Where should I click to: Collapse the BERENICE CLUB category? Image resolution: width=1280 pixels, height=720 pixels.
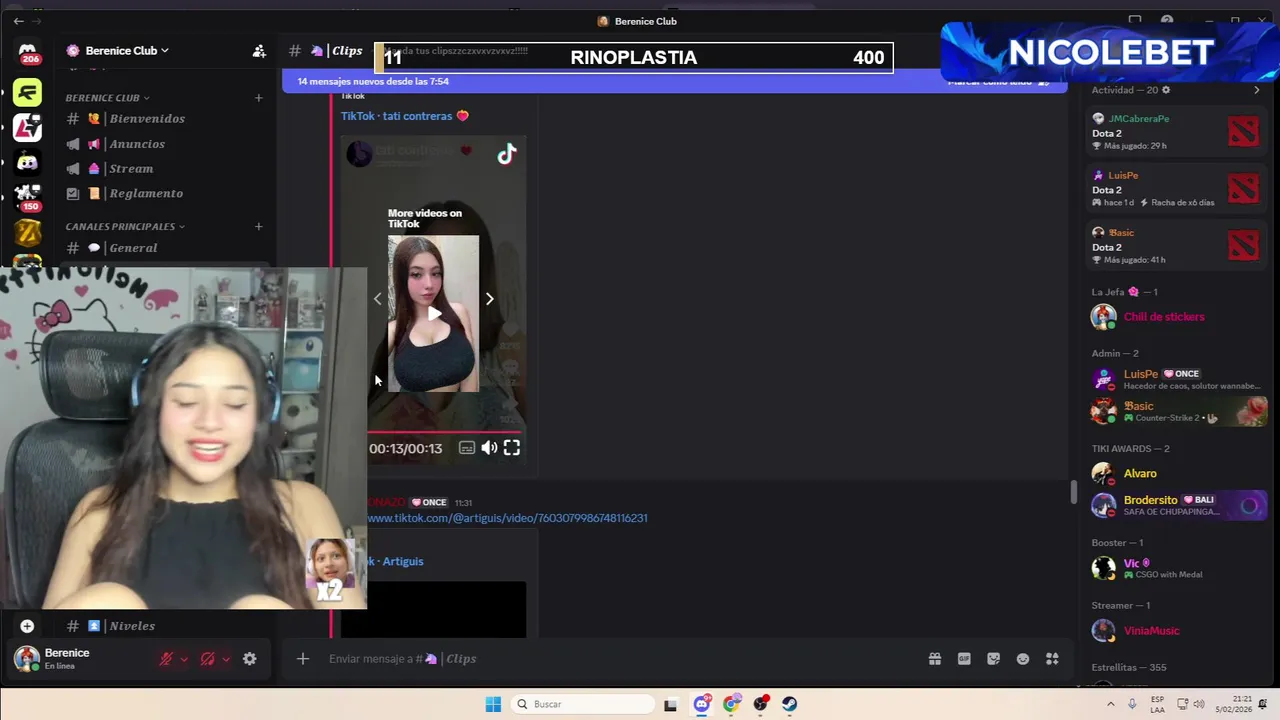107,98
